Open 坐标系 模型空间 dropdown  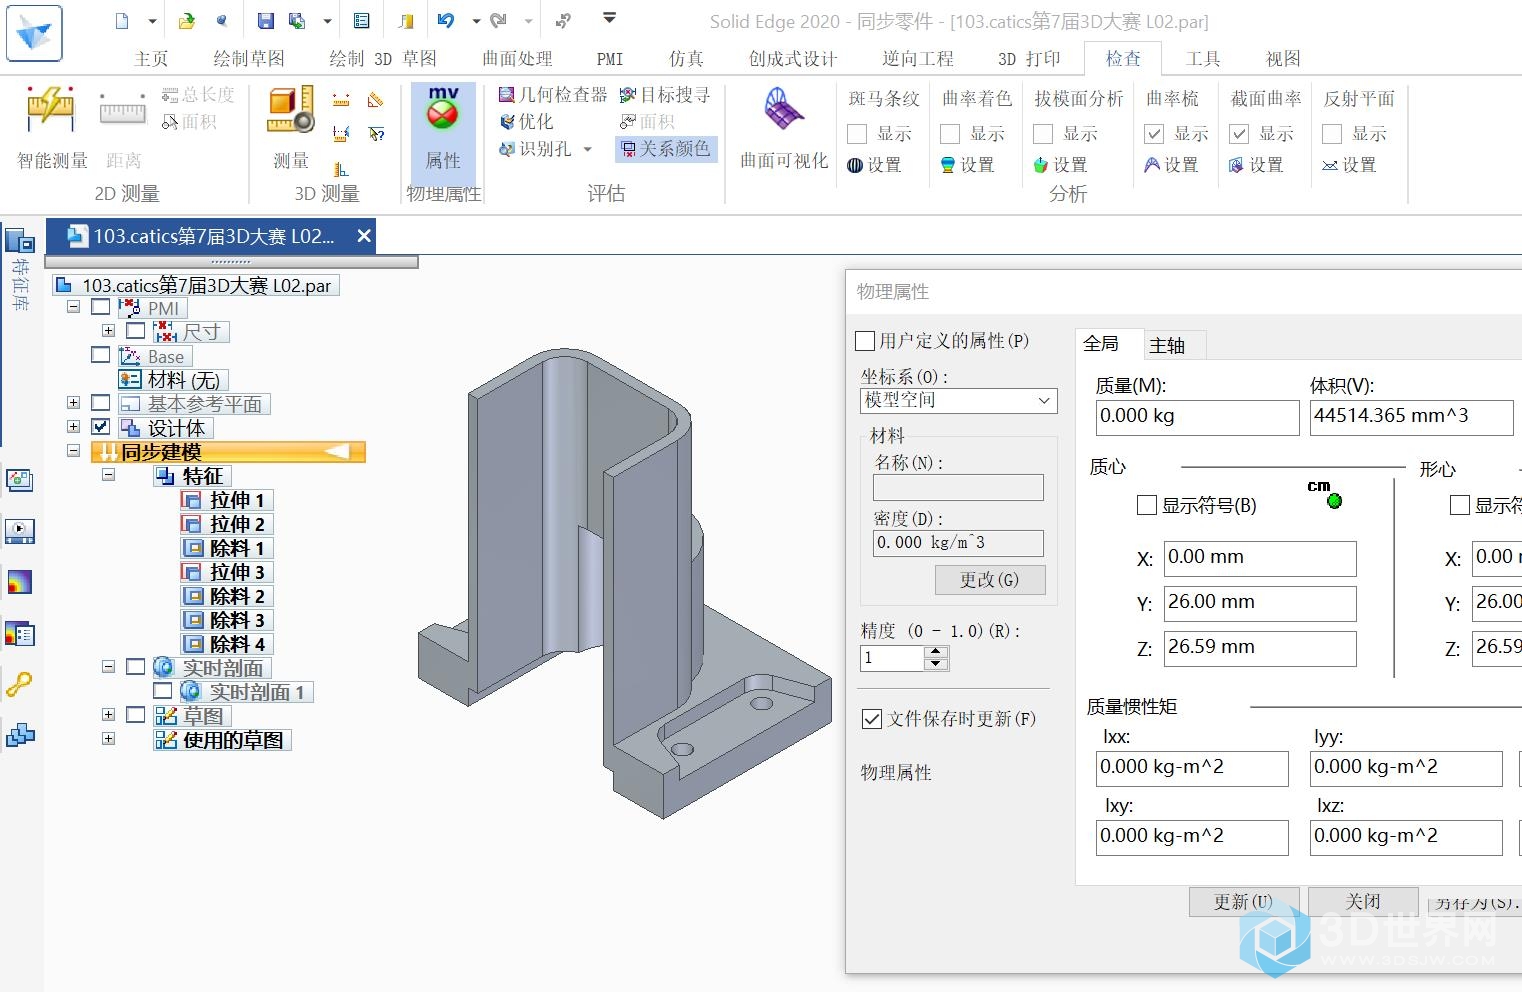(x=958, y=401)
